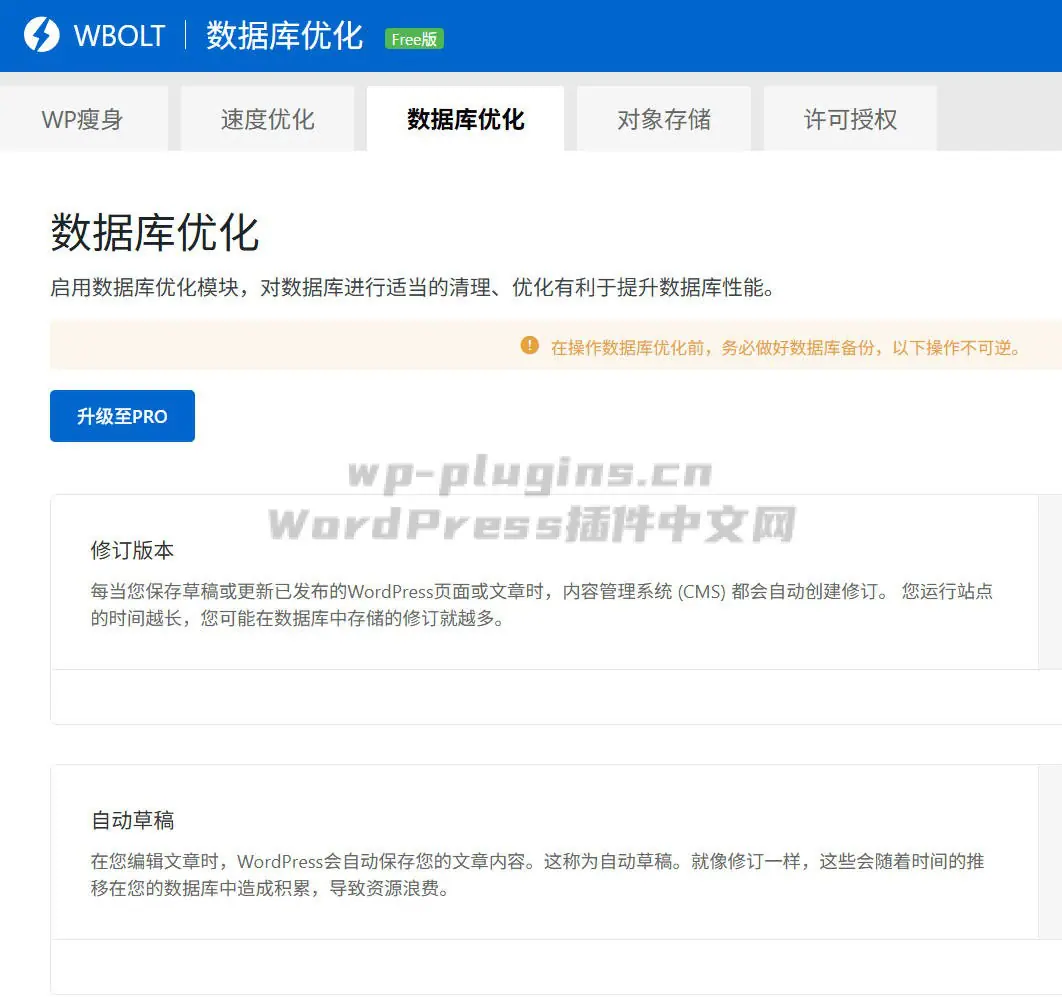This screenshot has height=997, width=1062.
Task: Click the 数据库优化 title in the header
Action: click(x=284, y=35)
